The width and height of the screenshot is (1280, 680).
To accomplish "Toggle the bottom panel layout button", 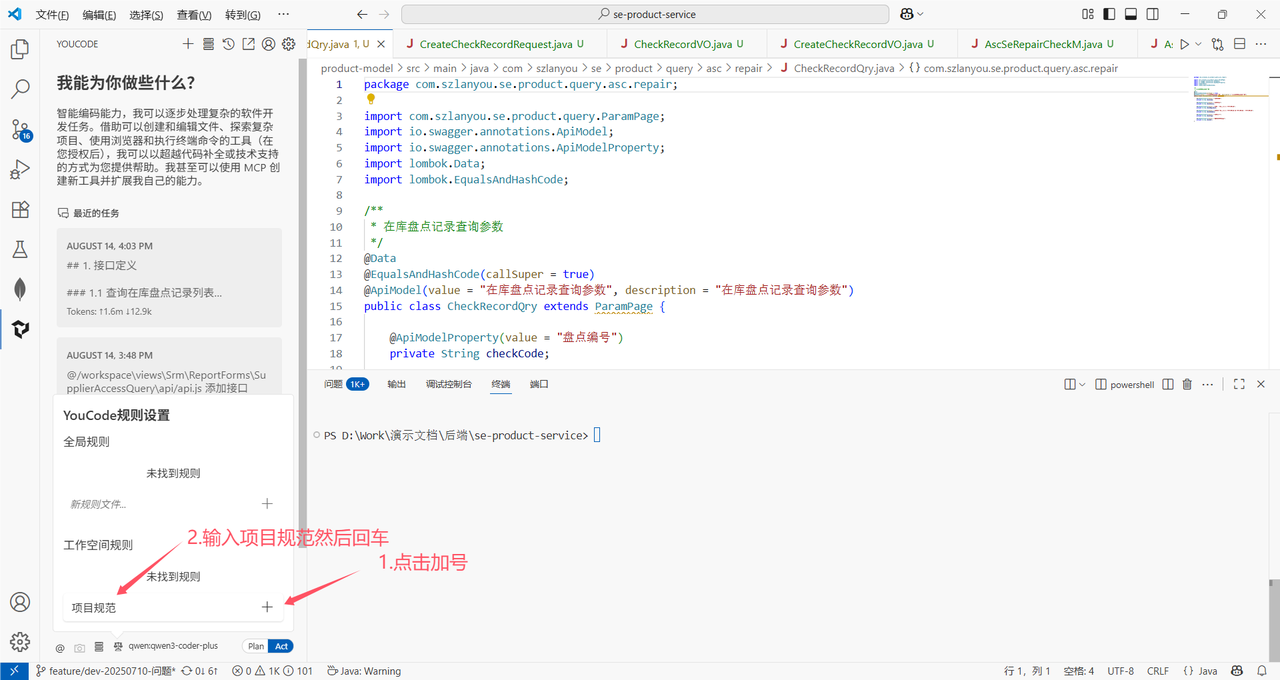I will 1131,14.
